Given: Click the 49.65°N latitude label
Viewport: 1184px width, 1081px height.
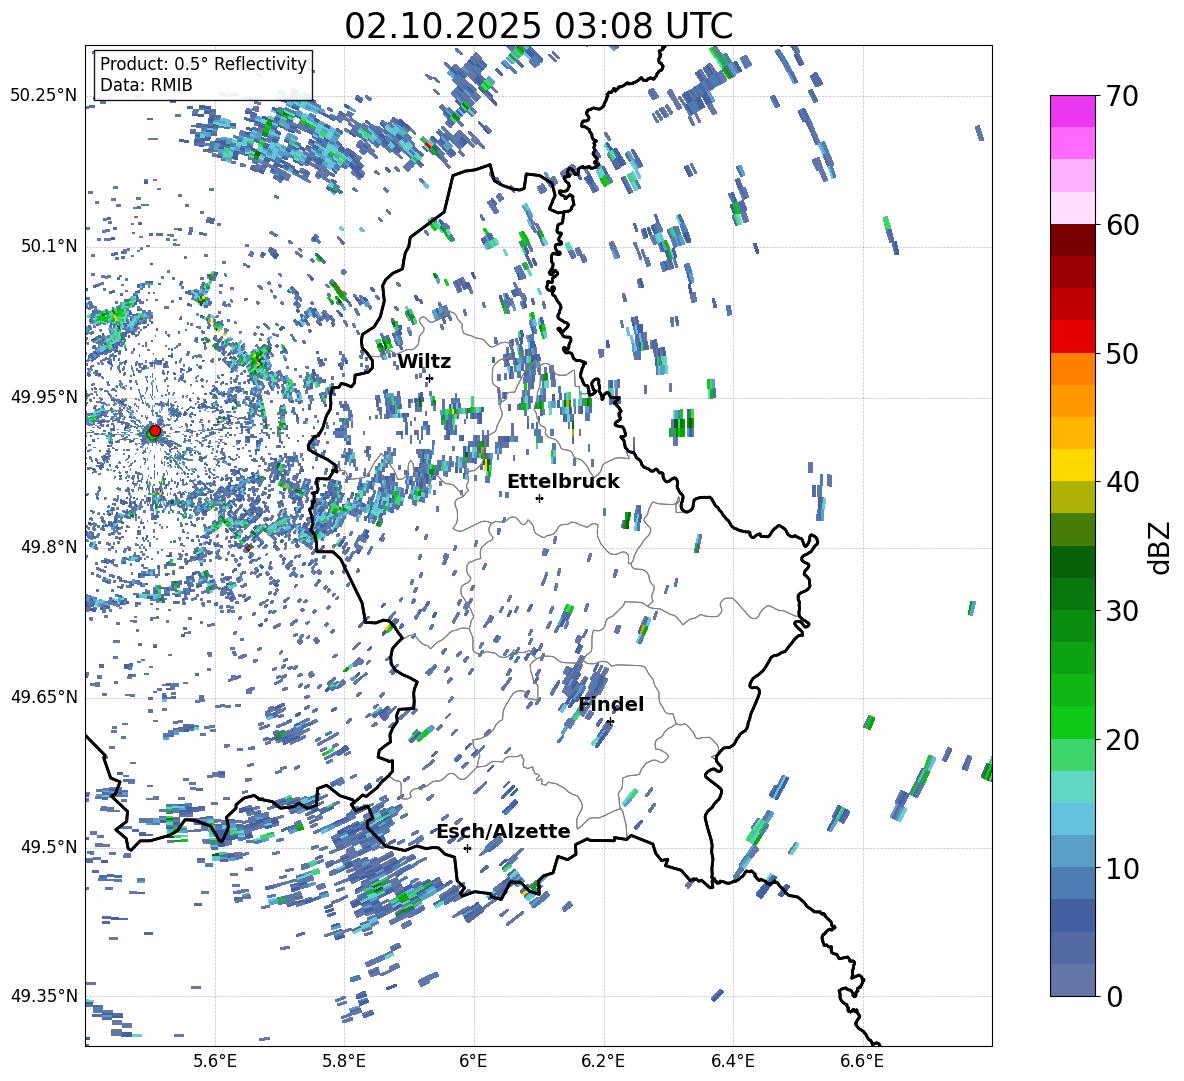Looking at the screenshot, I should pos(44,696).
